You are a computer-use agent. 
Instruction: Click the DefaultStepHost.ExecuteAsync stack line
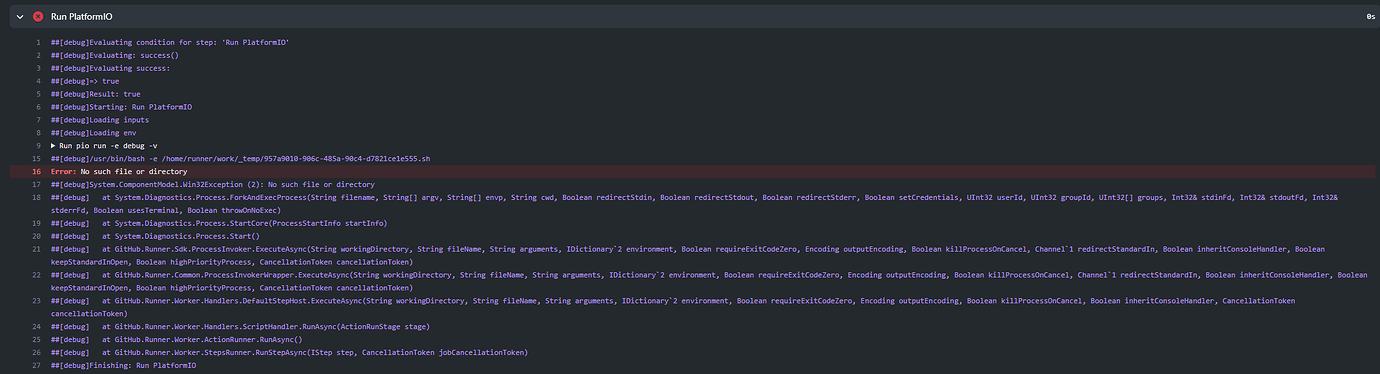pyautogui.click(x=672, y=307)
